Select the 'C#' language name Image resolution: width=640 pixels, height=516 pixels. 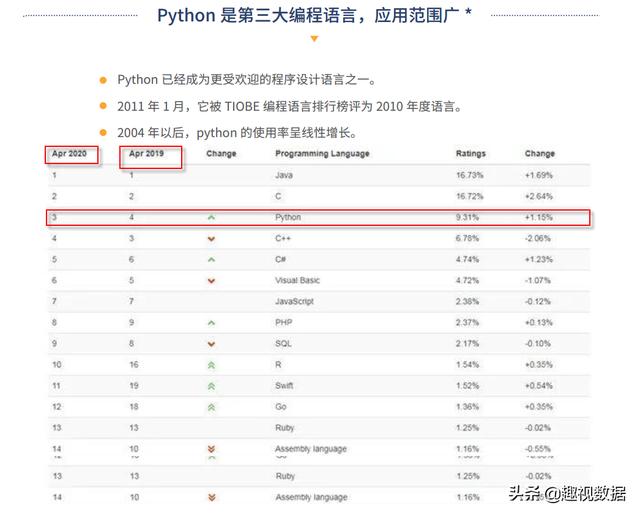tap(280, 259)
